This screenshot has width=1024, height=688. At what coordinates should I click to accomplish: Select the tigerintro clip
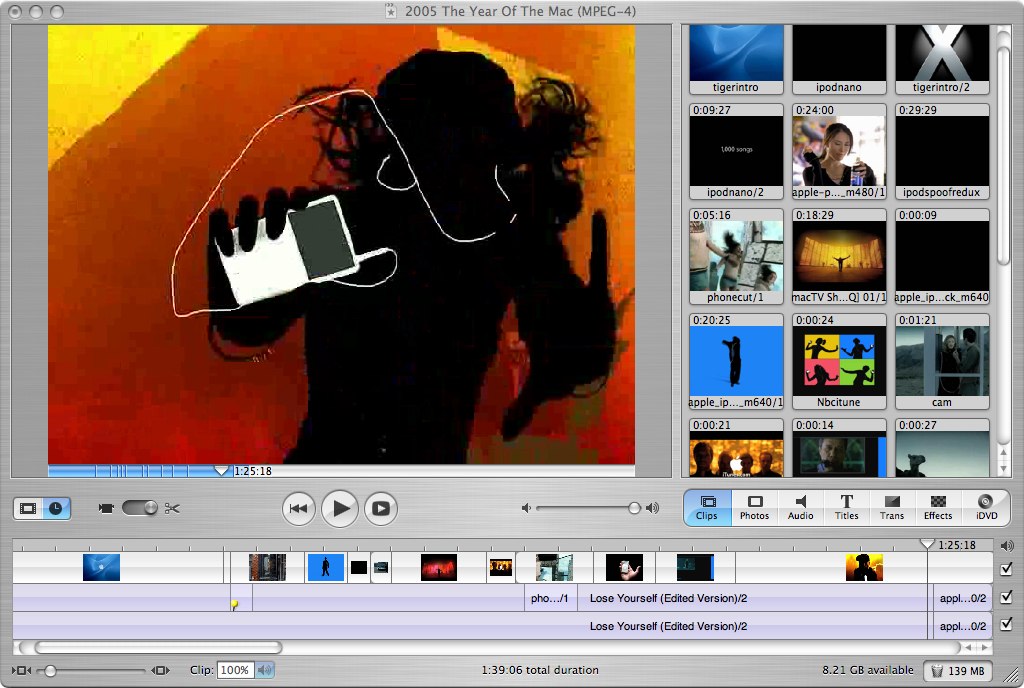(x=736, y=59)
